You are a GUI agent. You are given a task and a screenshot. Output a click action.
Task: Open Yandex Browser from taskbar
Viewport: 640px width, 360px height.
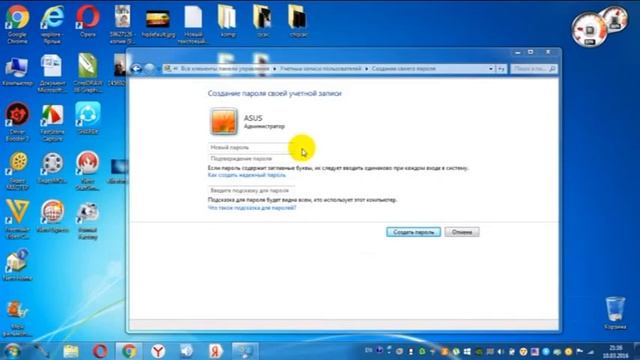tap(158, 351)
